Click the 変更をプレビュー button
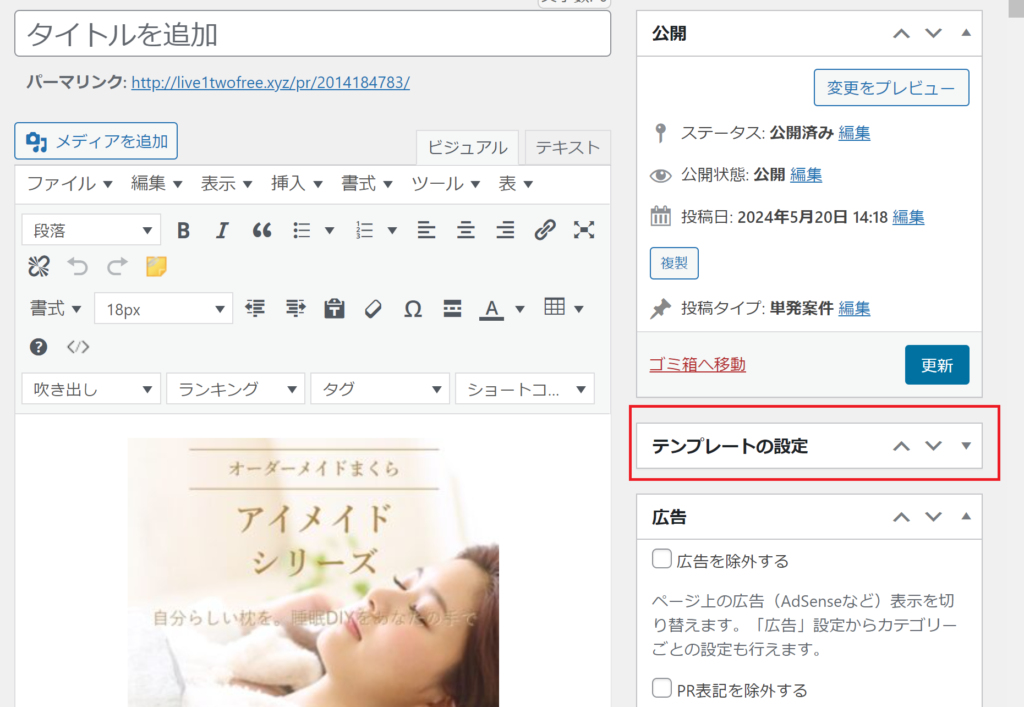1024x707 pixels. tap(891, 87)
